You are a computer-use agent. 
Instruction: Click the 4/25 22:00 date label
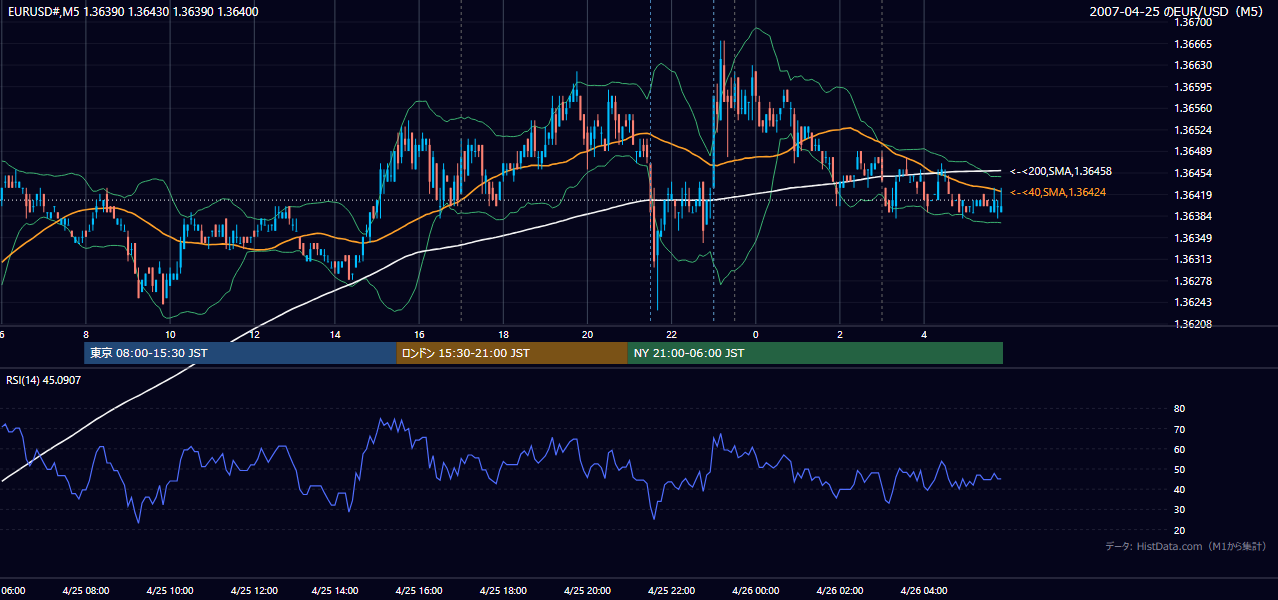[x=670, y=590]
